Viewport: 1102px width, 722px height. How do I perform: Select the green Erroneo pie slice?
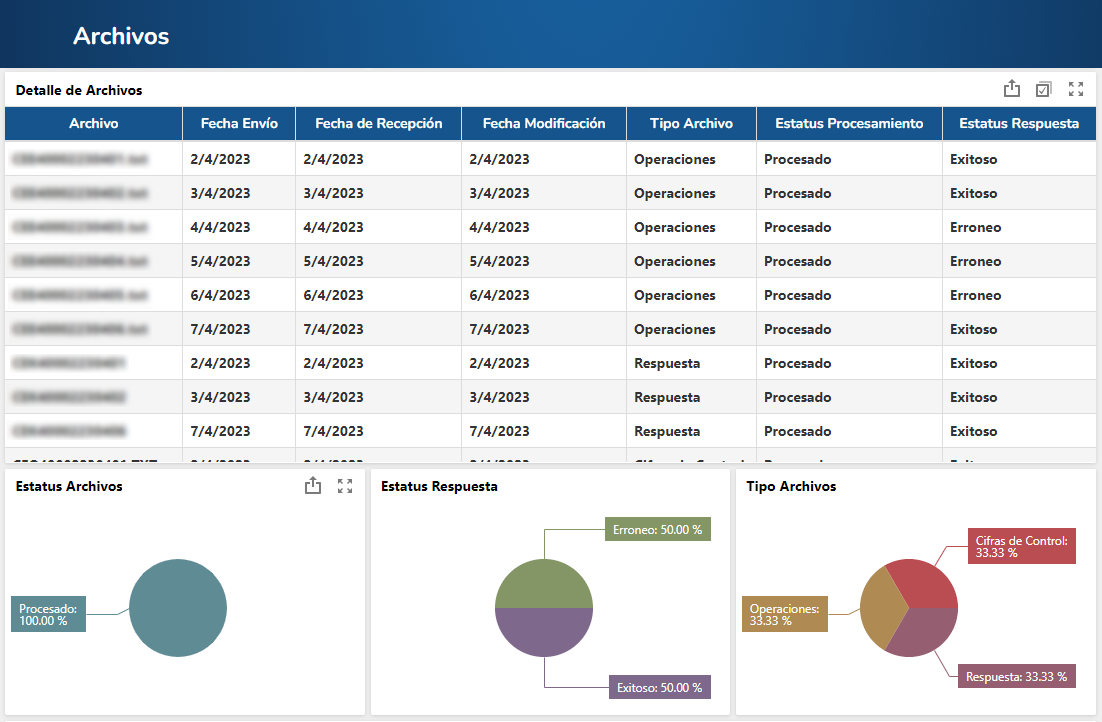[544, 585]
